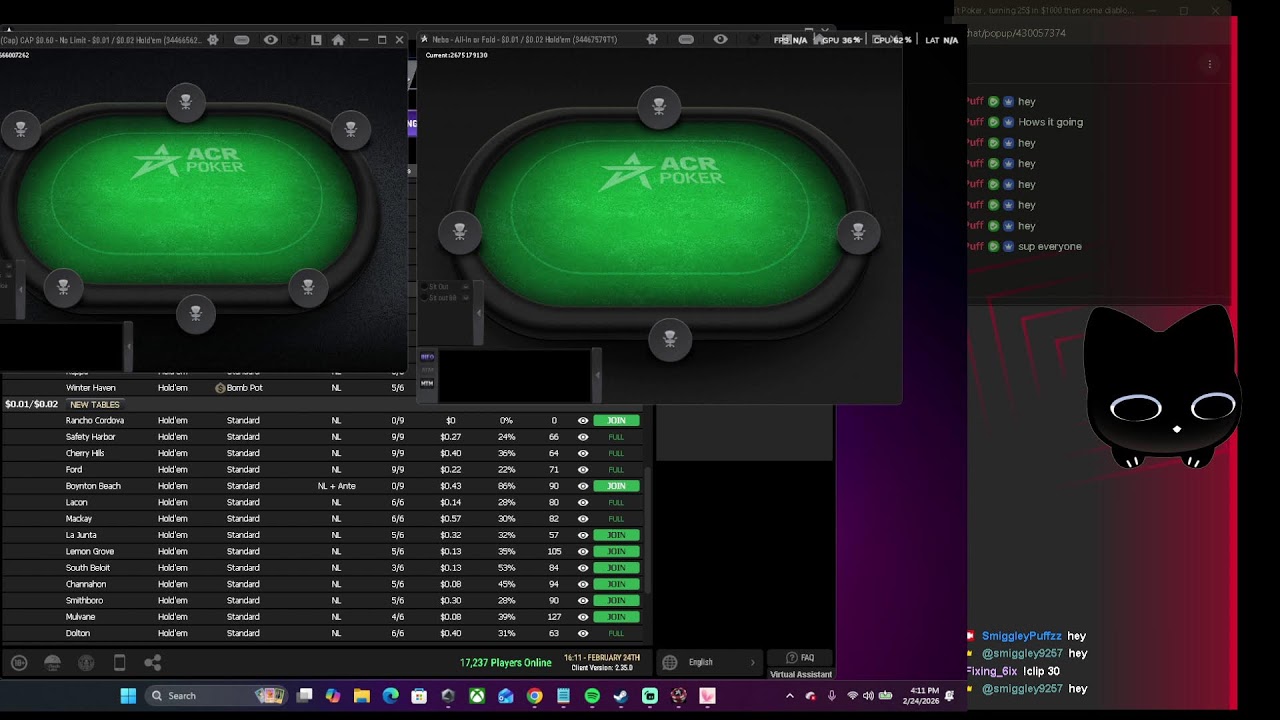
Task: Join the La Junta table
Action: pos(616,535)
